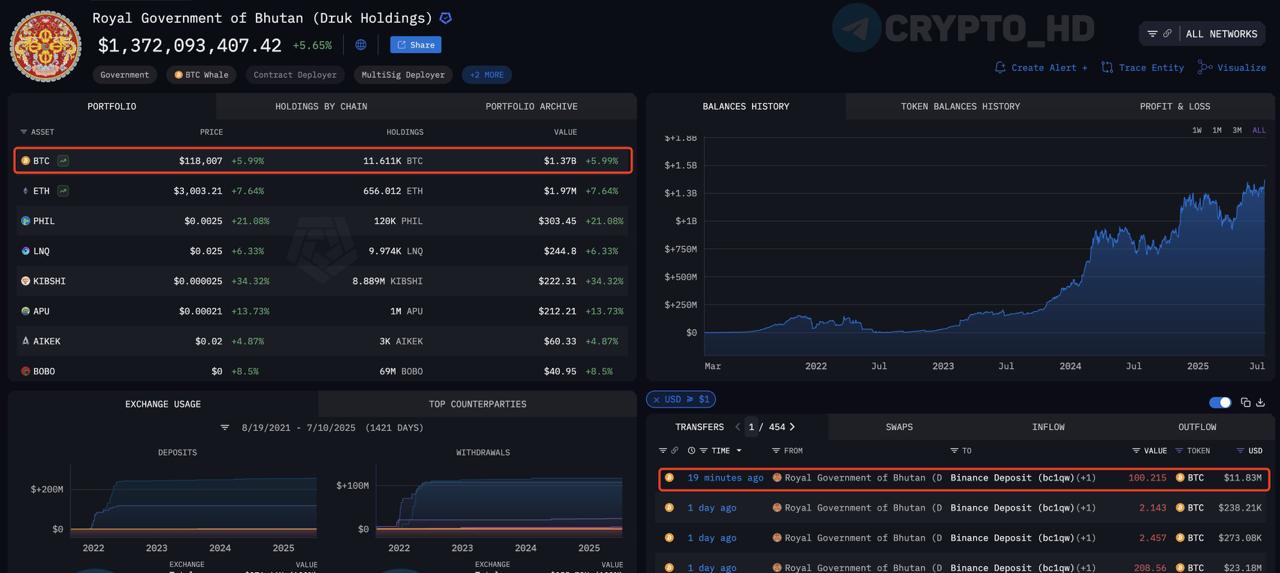Click the AIKEK token icon

pos(26,341)
